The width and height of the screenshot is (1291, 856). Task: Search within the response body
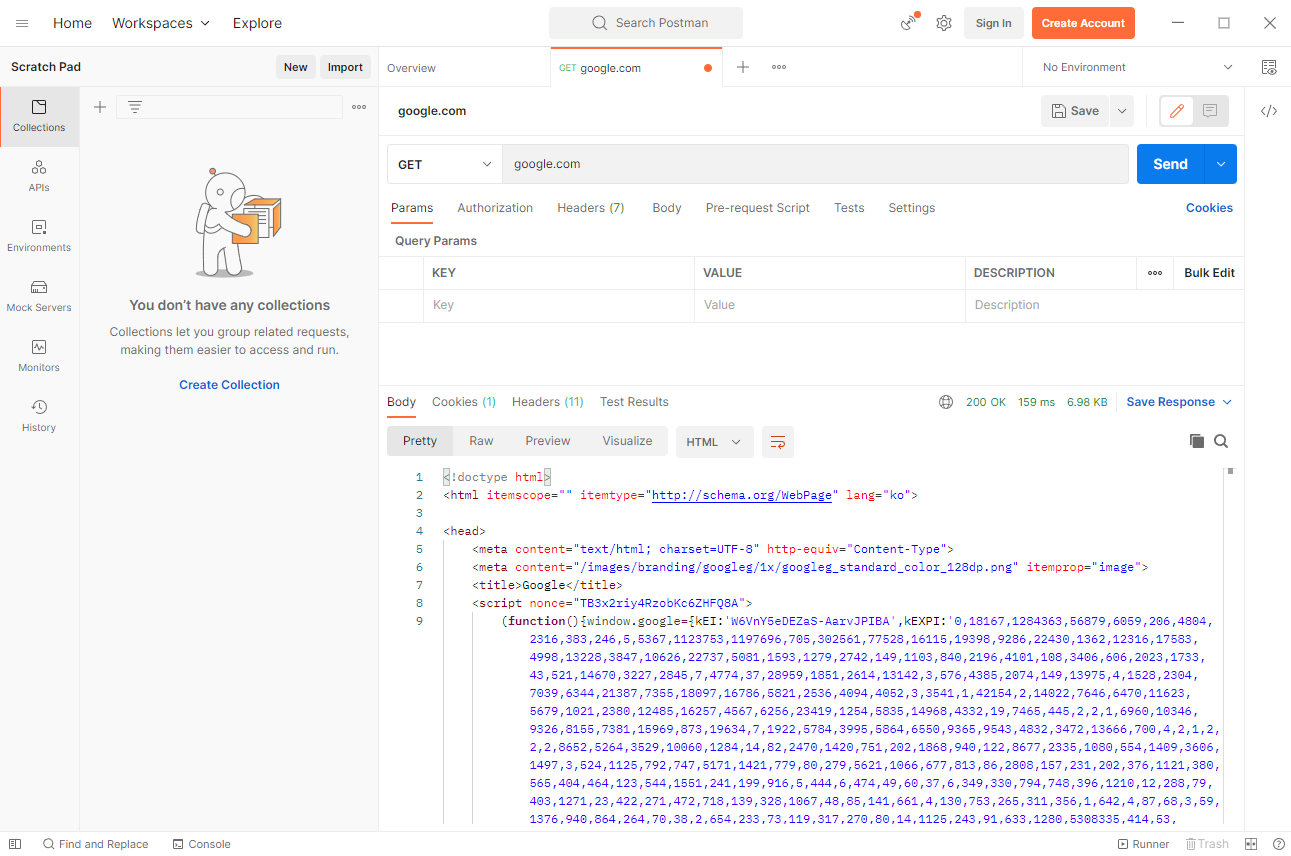(1221, 441)
